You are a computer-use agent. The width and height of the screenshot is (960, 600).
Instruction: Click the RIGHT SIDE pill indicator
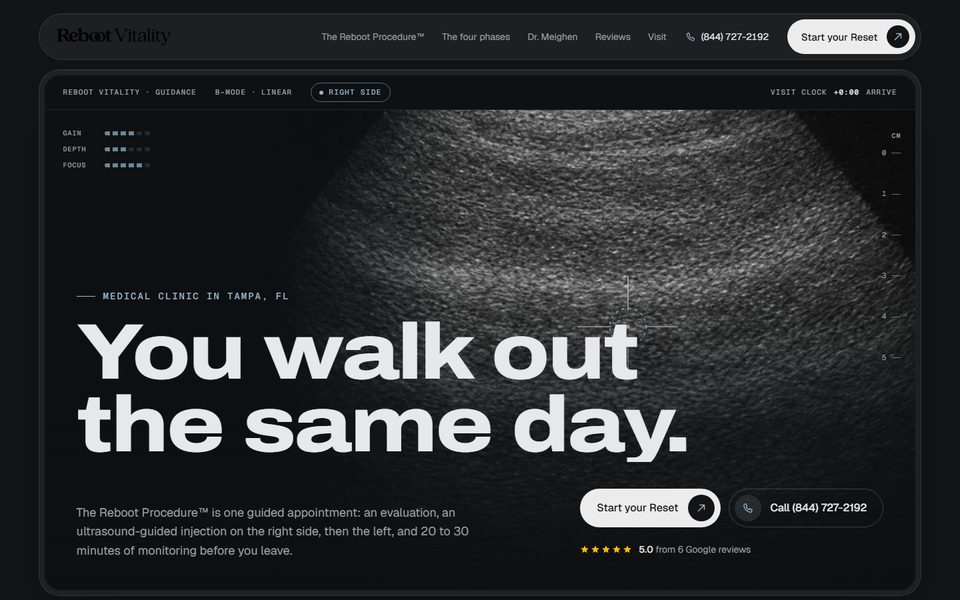350,92
